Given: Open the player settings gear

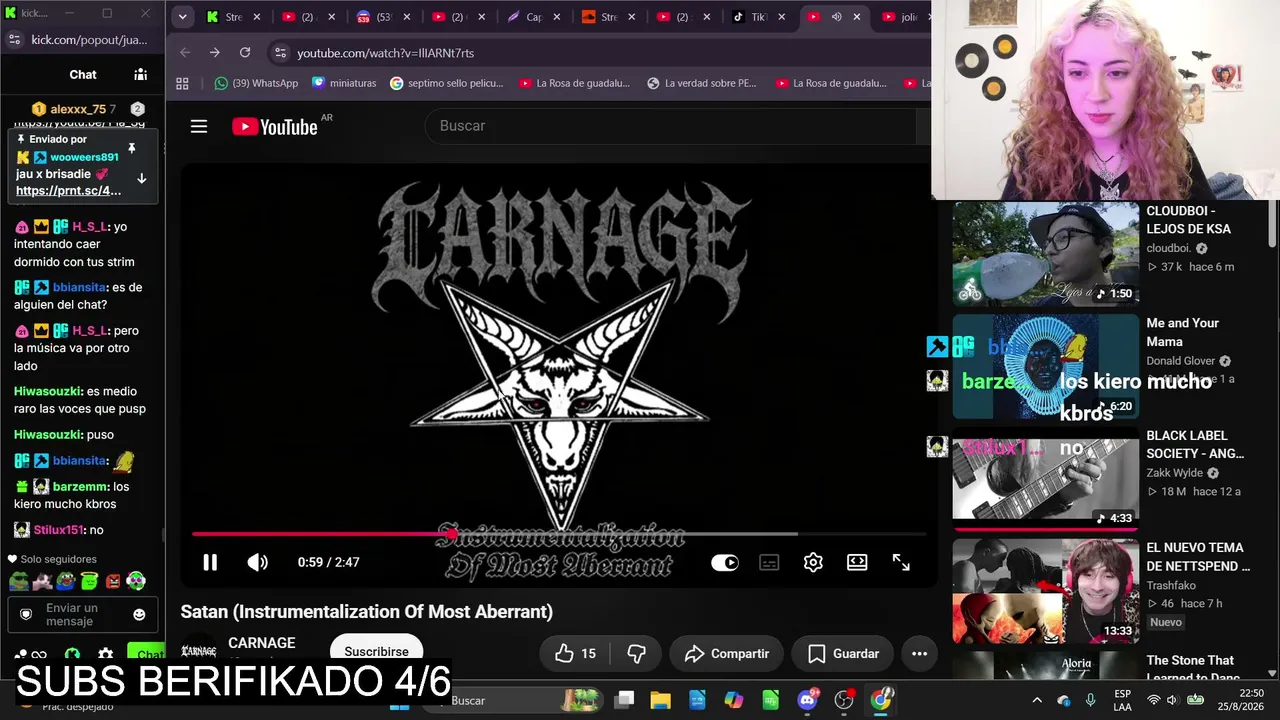Looking at the screenshot, I should click(813, 562).
